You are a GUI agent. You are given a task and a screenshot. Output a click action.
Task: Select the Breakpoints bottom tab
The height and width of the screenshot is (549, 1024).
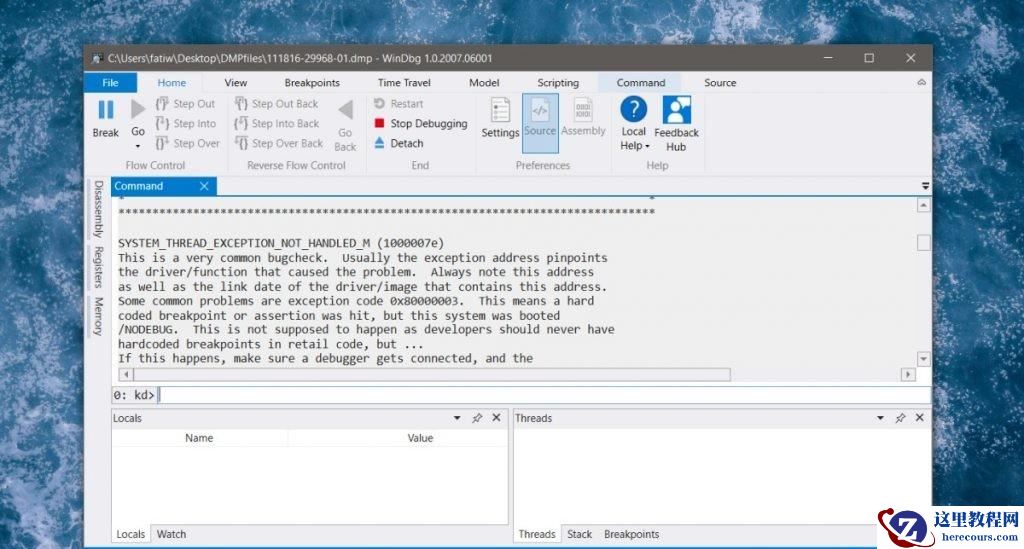click(x=632, y=534)
